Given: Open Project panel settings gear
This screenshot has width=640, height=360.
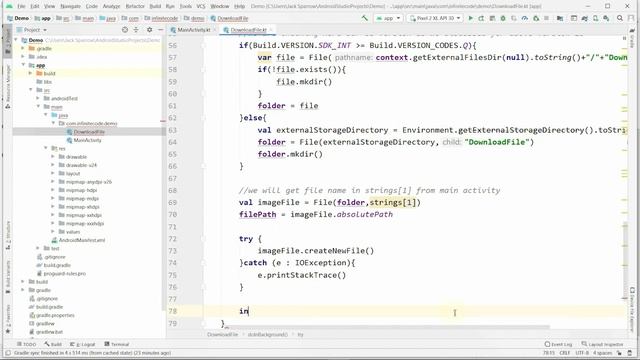Looking at the screenshot, I should pyautogui.click(x=149, y=30).
